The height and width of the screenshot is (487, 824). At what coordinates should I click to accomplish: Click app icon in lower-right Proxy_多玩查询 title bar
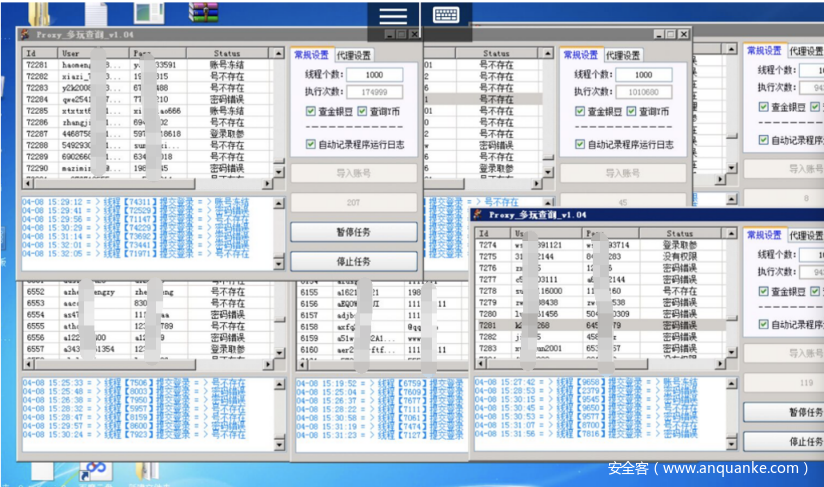tap(480, 213)
